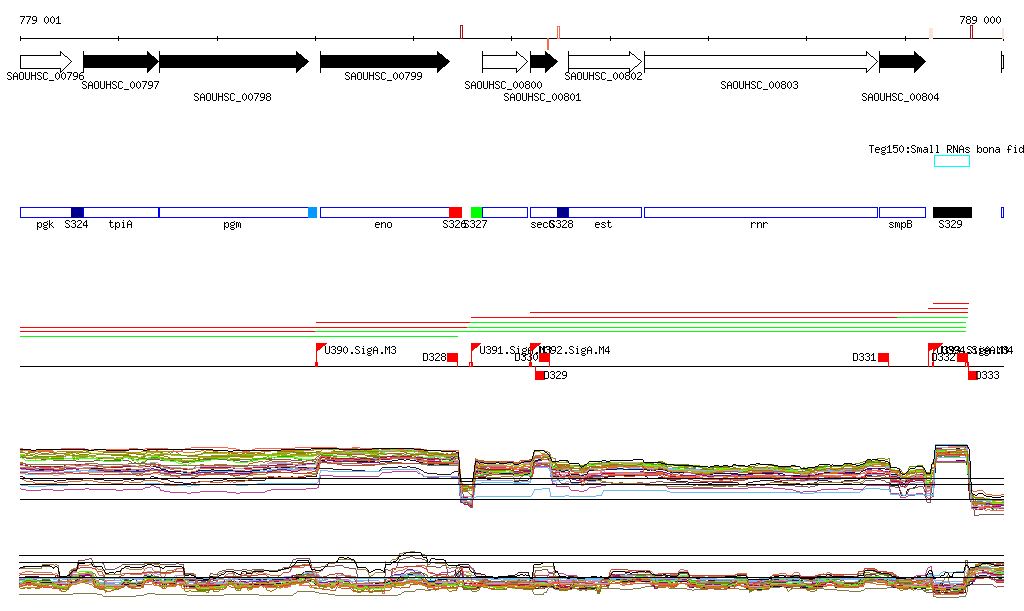This screenshot has width=1024, height=611.
Task: Select the SAOUHSC_00800 white gene arrow
Action: click(x=504, y=61)
